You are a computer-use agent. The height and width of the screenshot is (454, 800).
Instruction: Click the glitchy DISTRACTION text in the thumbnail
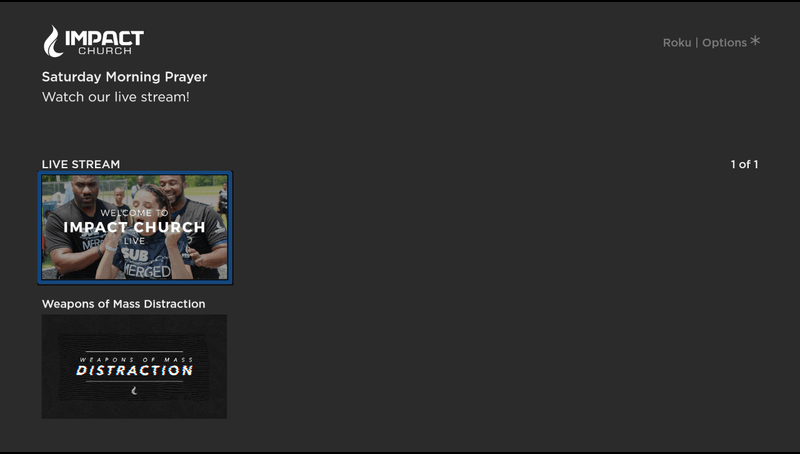(135, 370)
